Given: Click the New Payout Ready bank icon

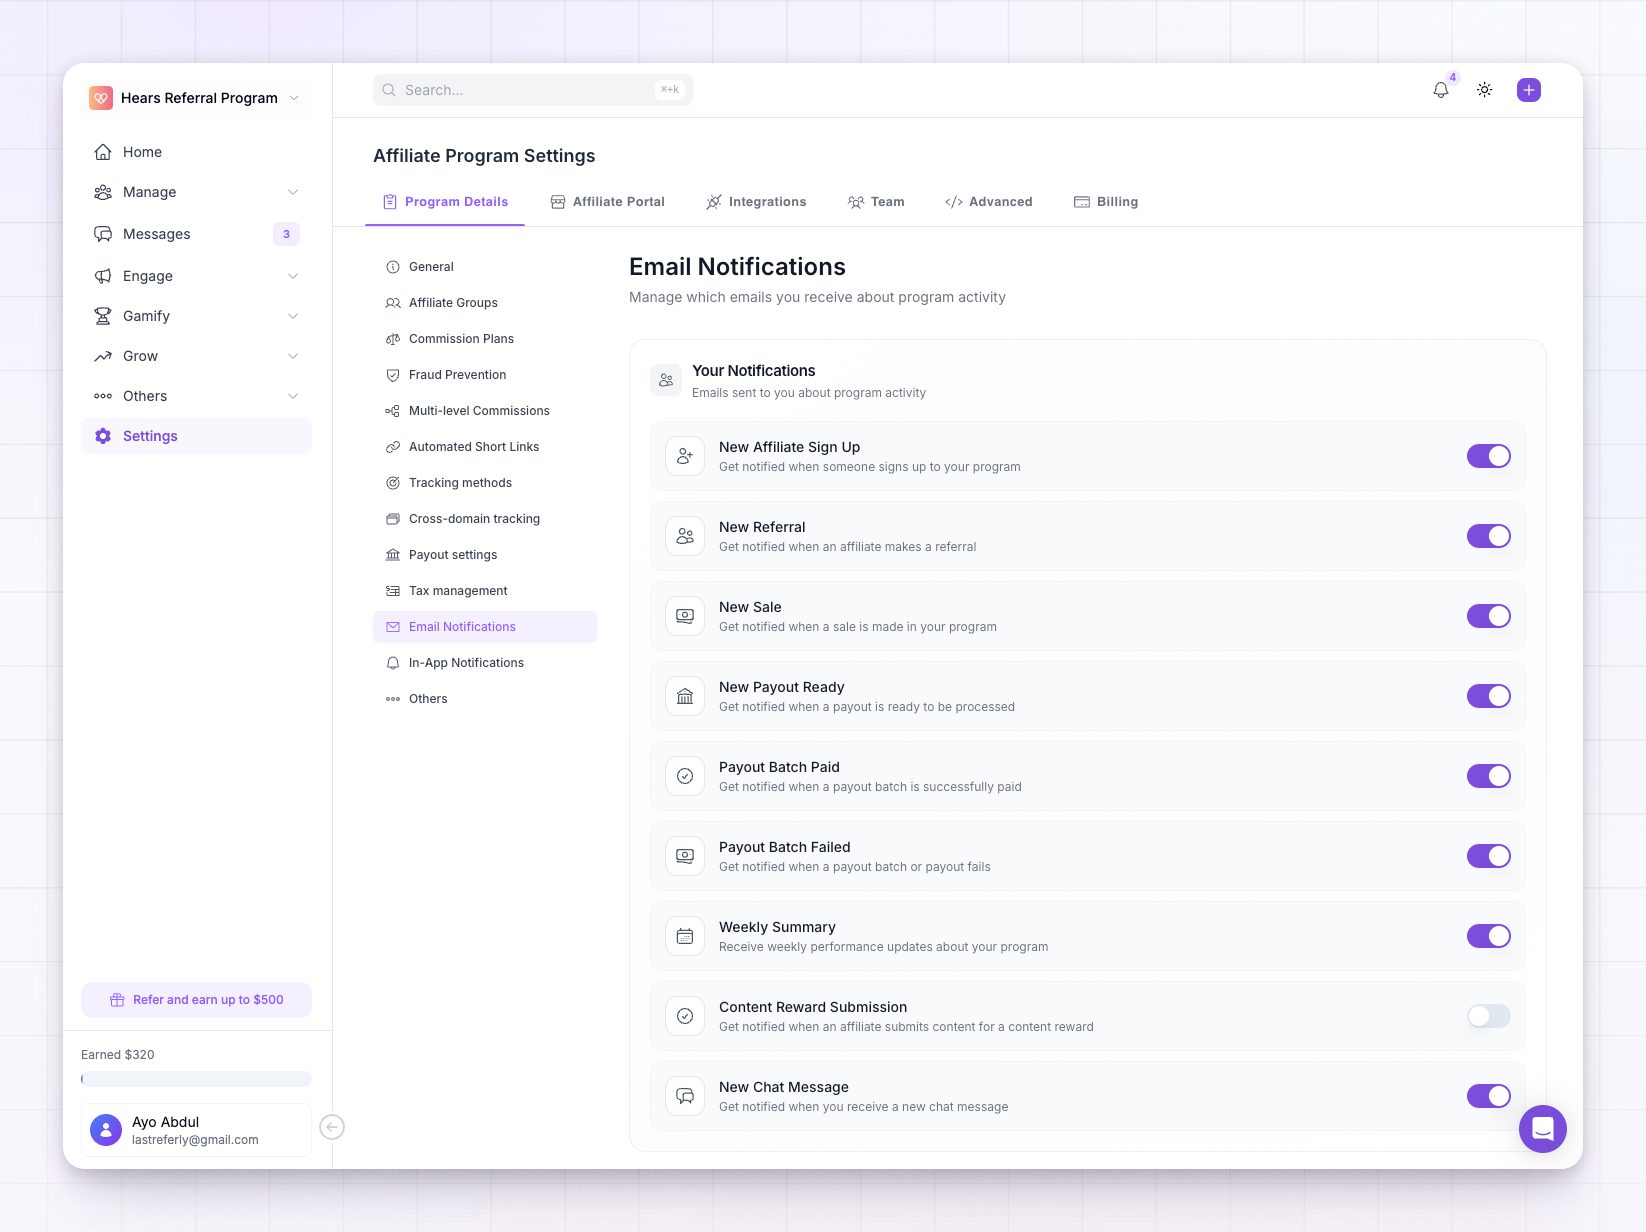Looking at the screenshot, I should [685, 696].
